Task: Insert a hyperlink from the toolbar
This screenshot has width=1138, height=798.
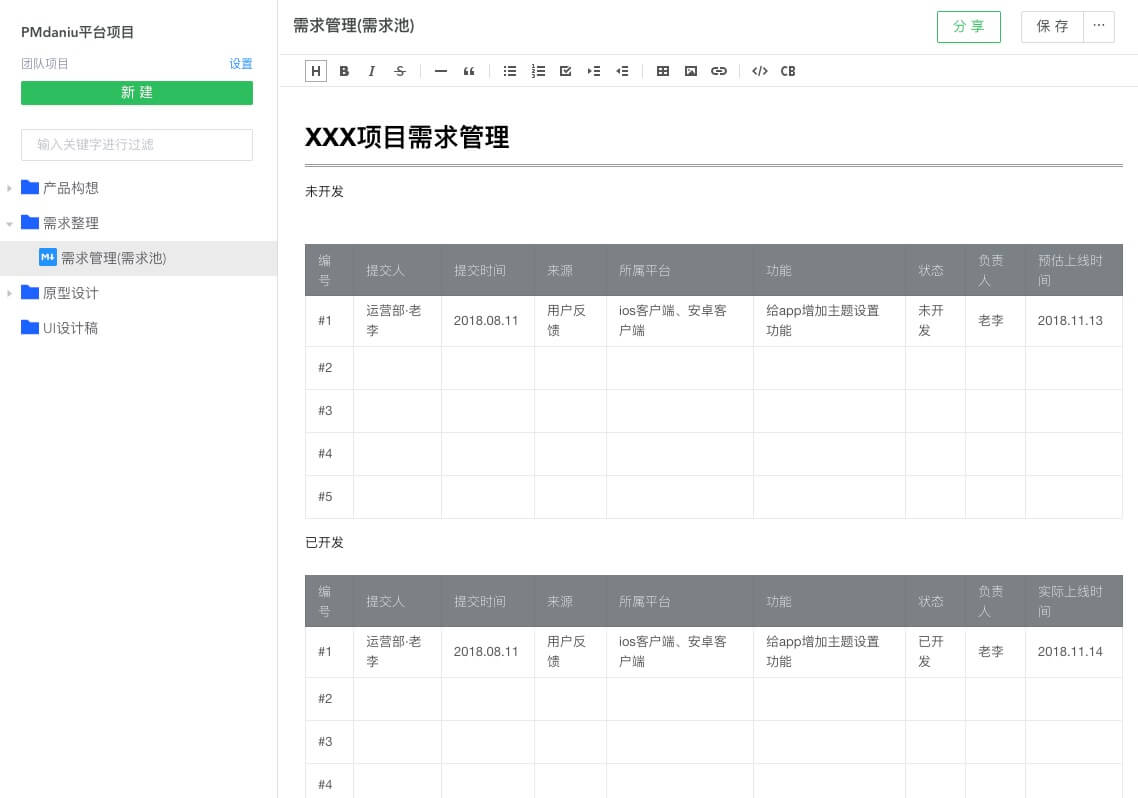Action: 719,71
